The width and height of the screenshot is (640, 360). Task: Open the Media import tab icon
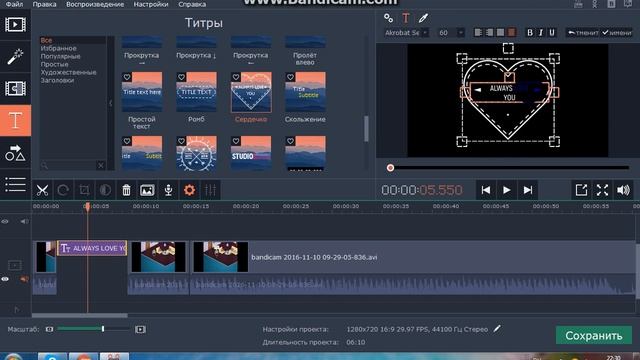15,24
